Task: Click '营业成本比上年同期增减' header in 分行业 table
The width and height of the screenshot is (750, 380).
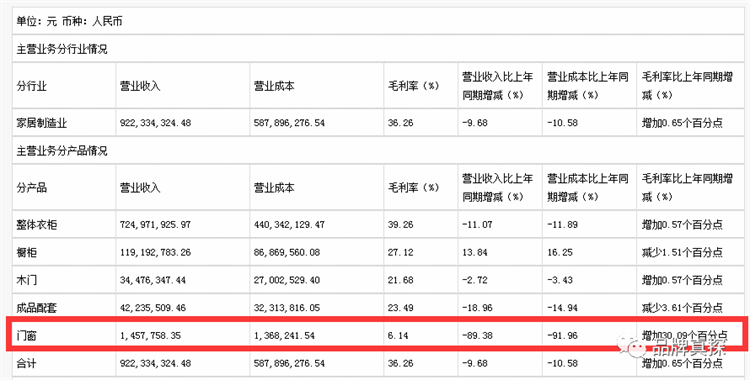Action: [587, 86]
